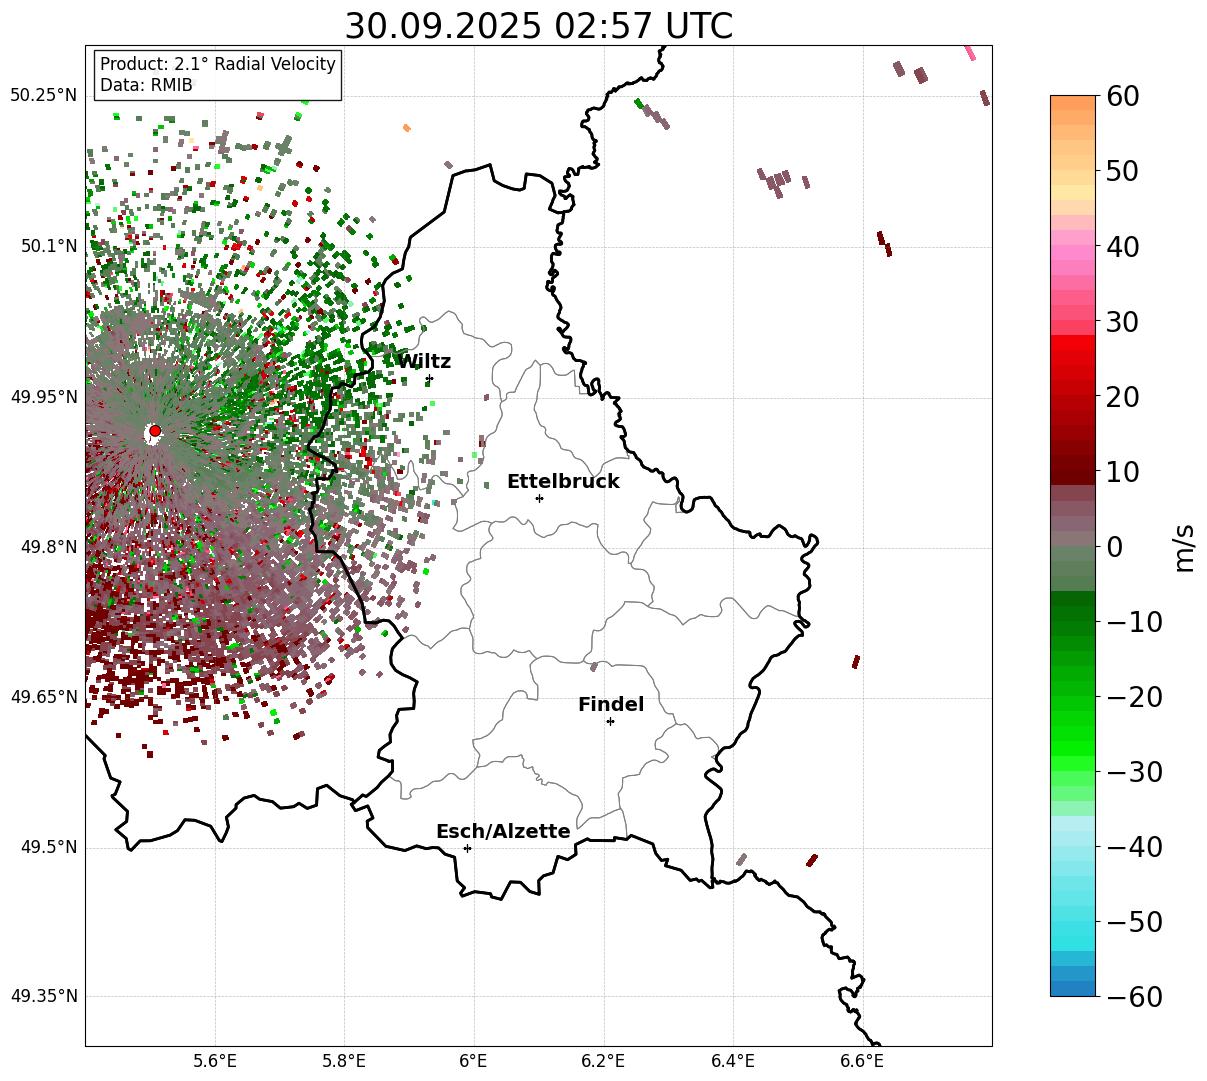The image size is (1207, 1081).
Task: Click the 49.5°N latitude label
Action: (48, 847)
